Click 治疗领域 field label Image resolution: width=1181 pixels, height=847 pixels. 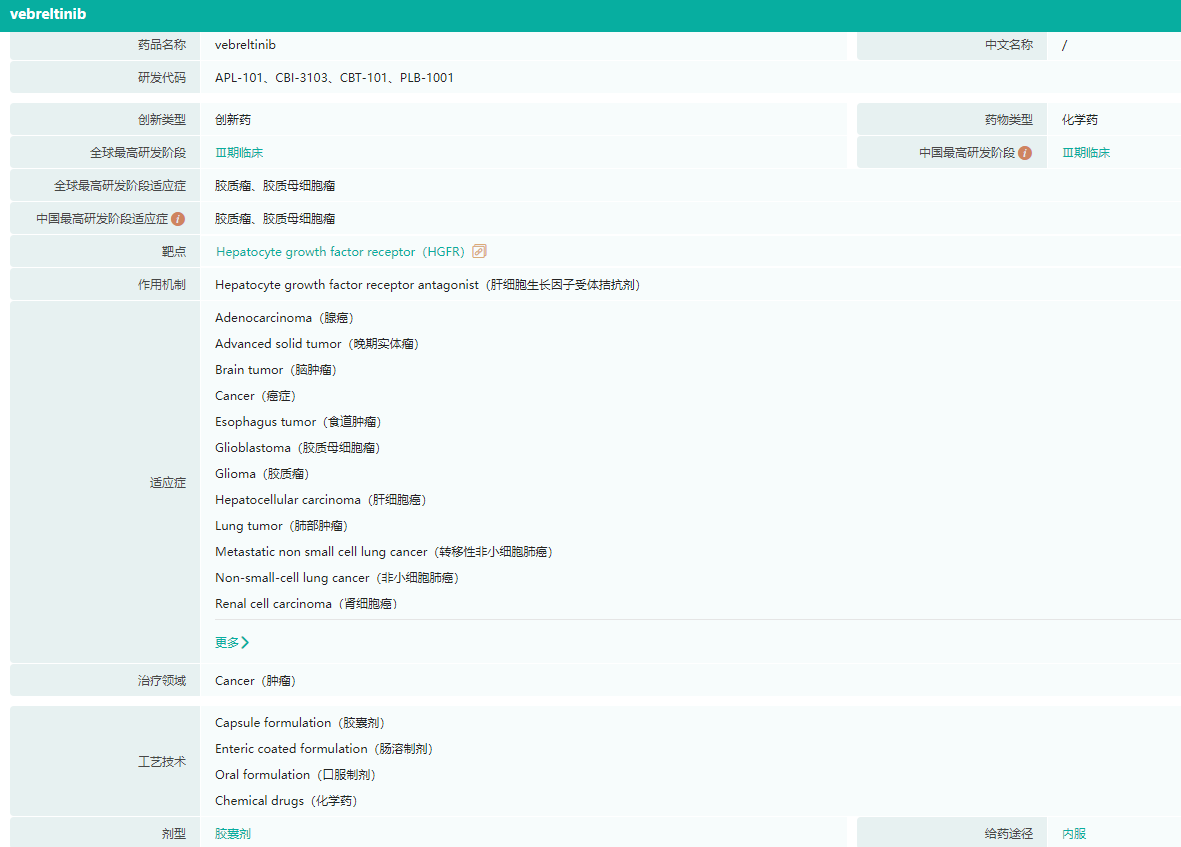coord(162,681)
